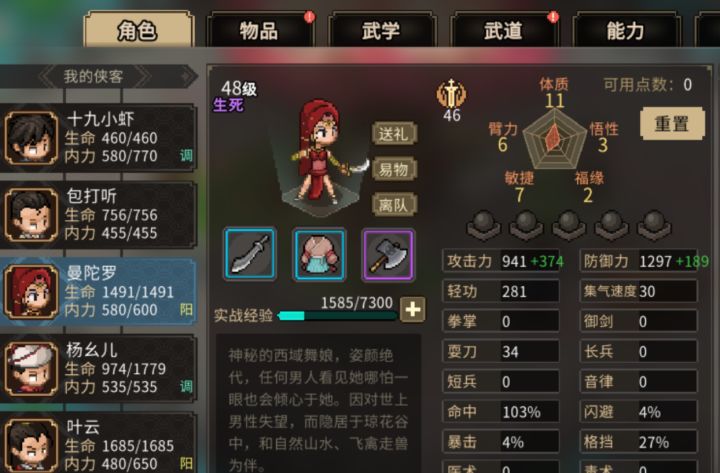Image resolution: width=720 pixels, height=473 pixels.
Task: Toggle 阳 mode for 曼陀罗
Action: coord(186,310)
